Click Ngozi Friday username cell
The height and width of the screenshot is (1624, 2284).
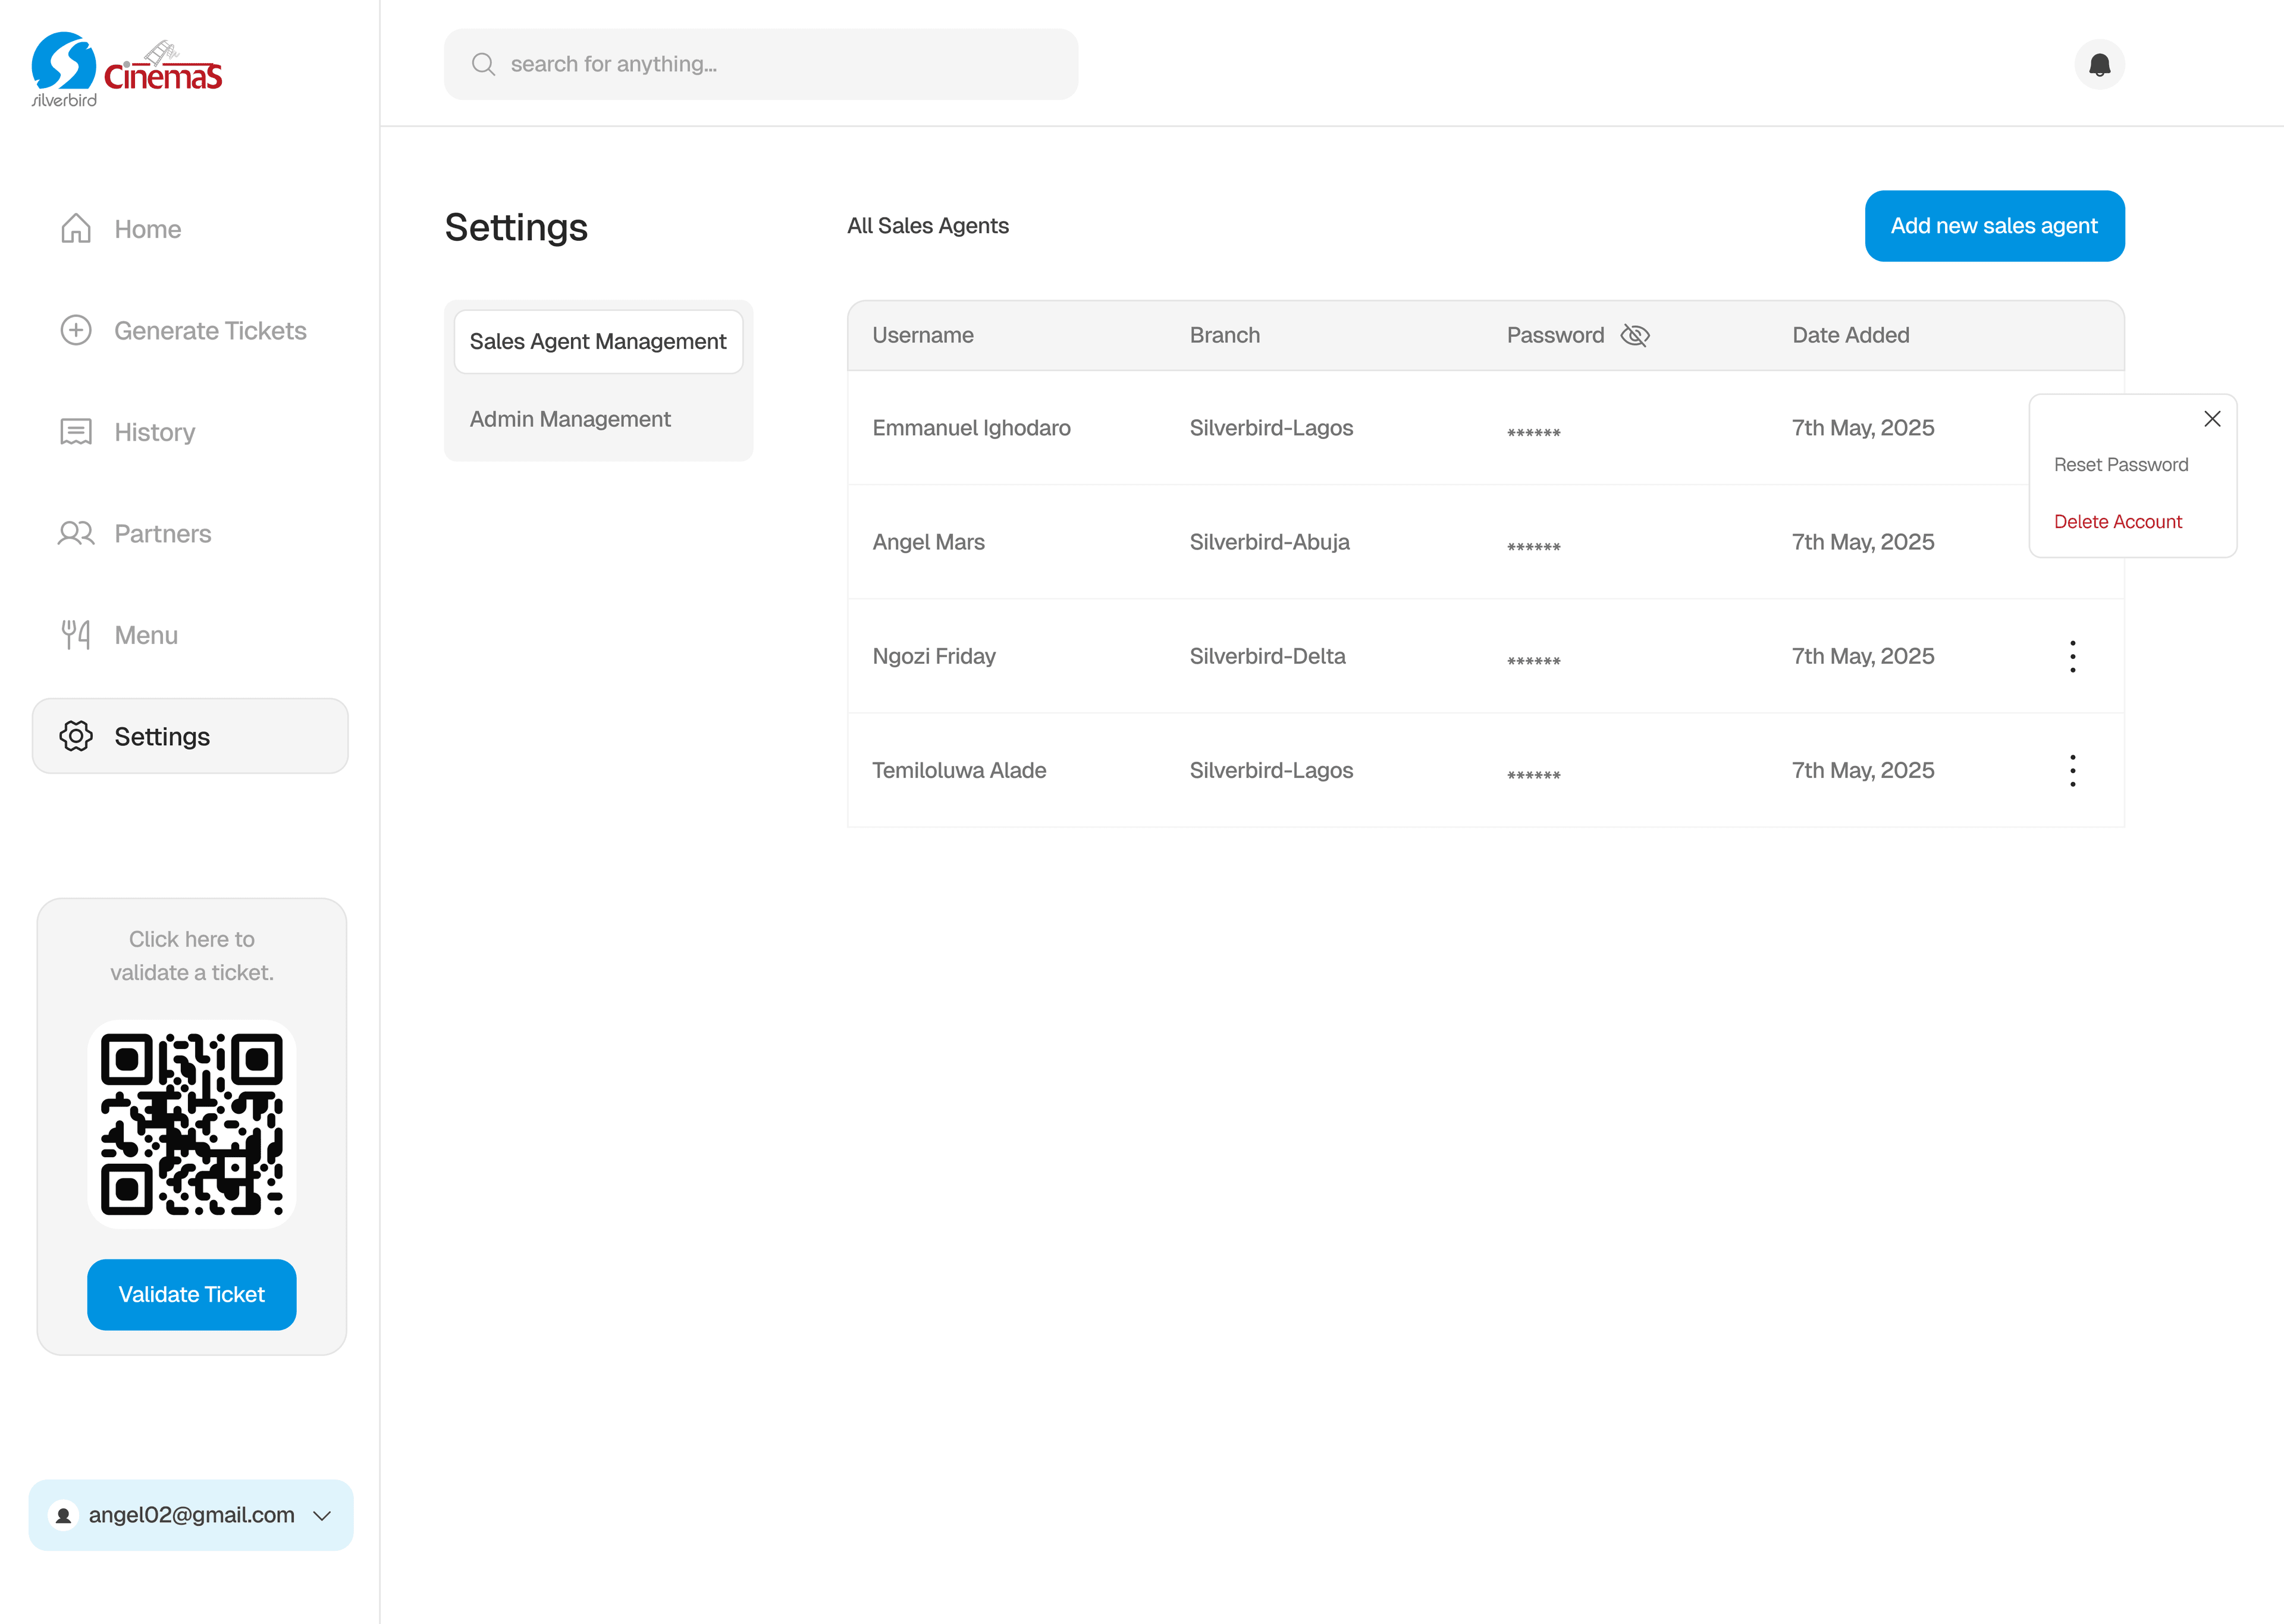tap(934, 656)
